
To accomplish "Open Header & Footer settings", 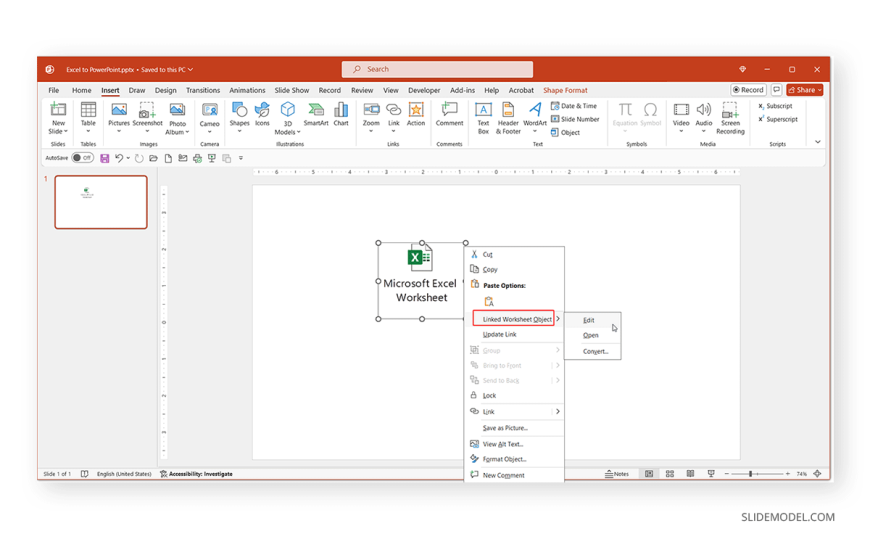I will click(508, 118).
